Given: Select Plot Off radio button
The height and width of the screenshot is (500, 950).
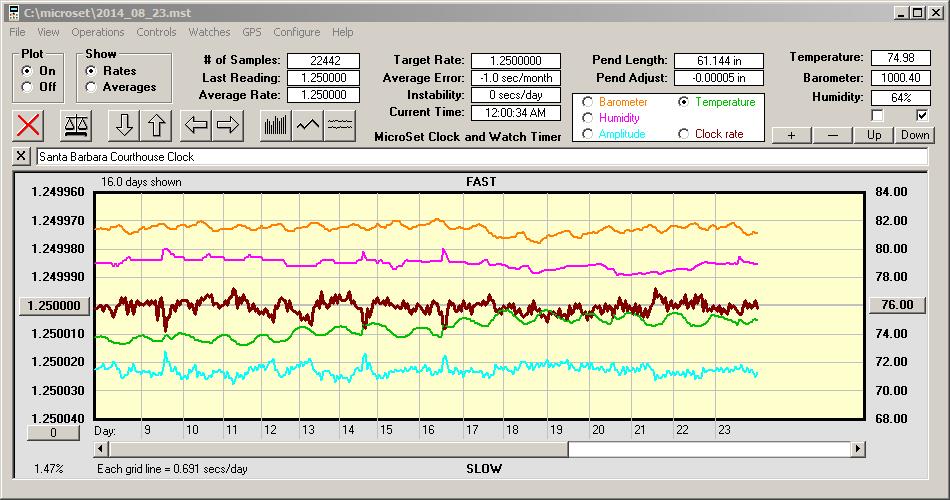Looking at the screenshot, I should click(27, 87).
